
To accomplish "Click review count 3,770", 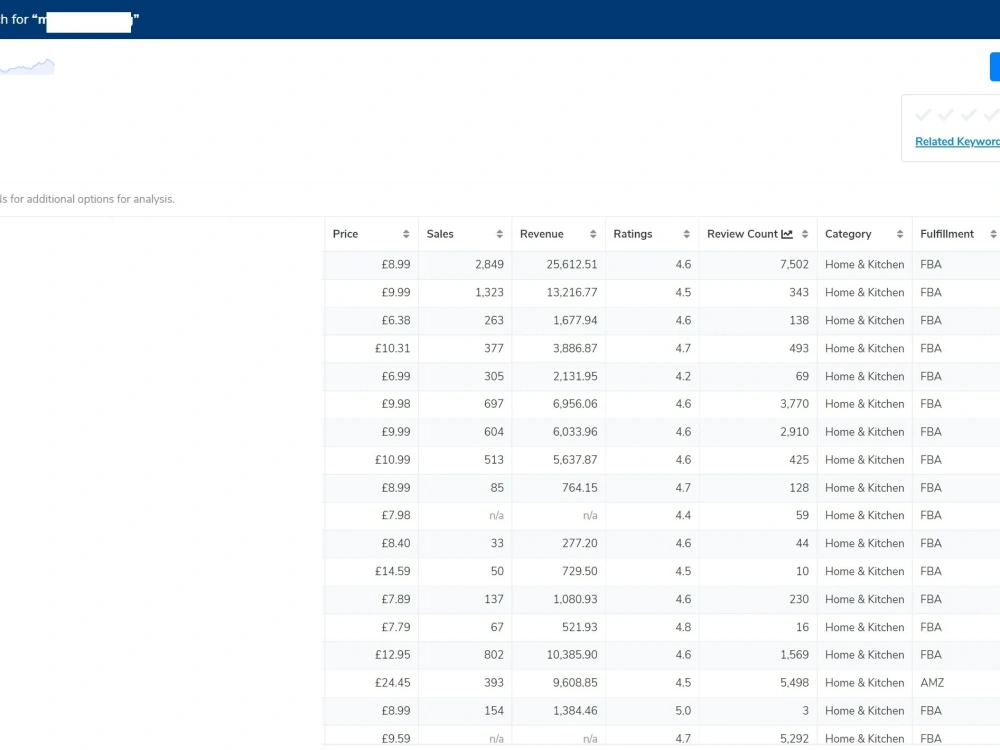I will [794, 404].
